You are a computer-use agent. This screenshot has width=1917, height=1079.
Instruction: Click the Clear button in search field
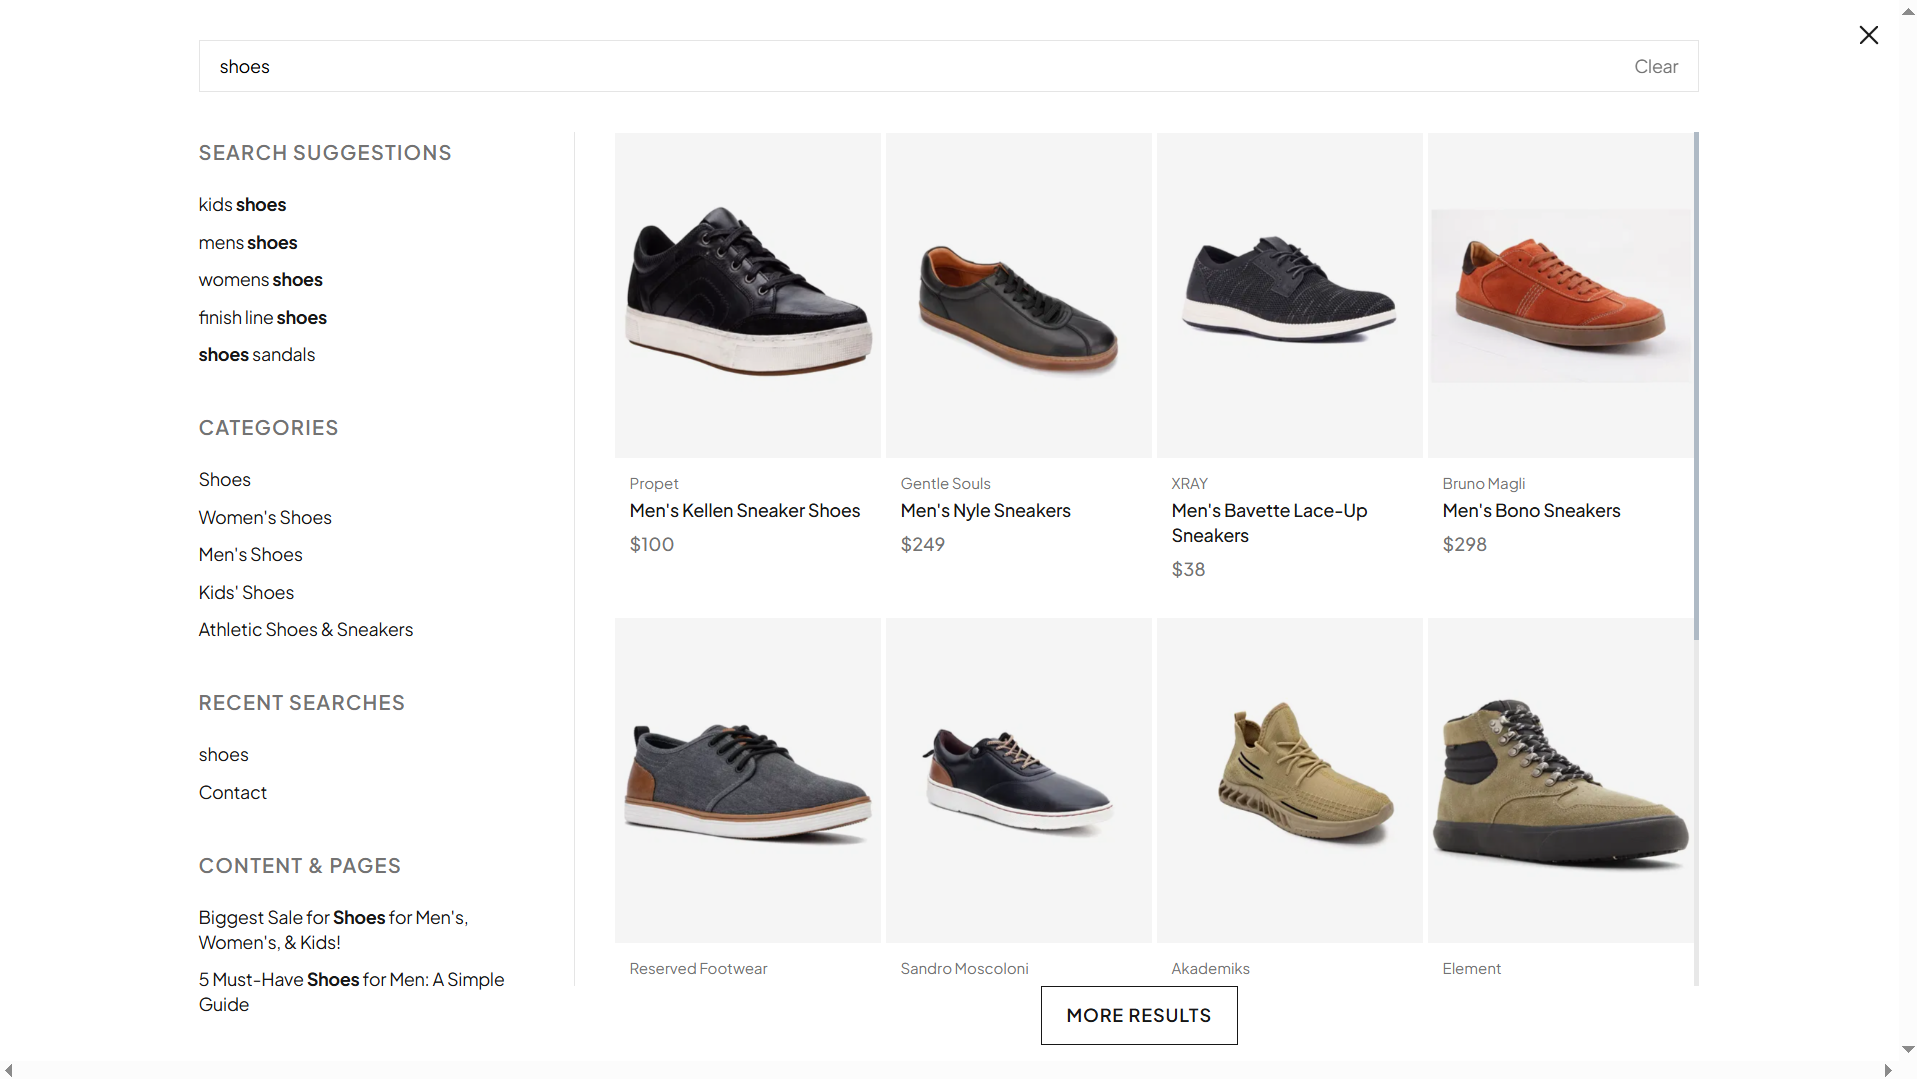pyautogui.click(x=1656, y=66)
